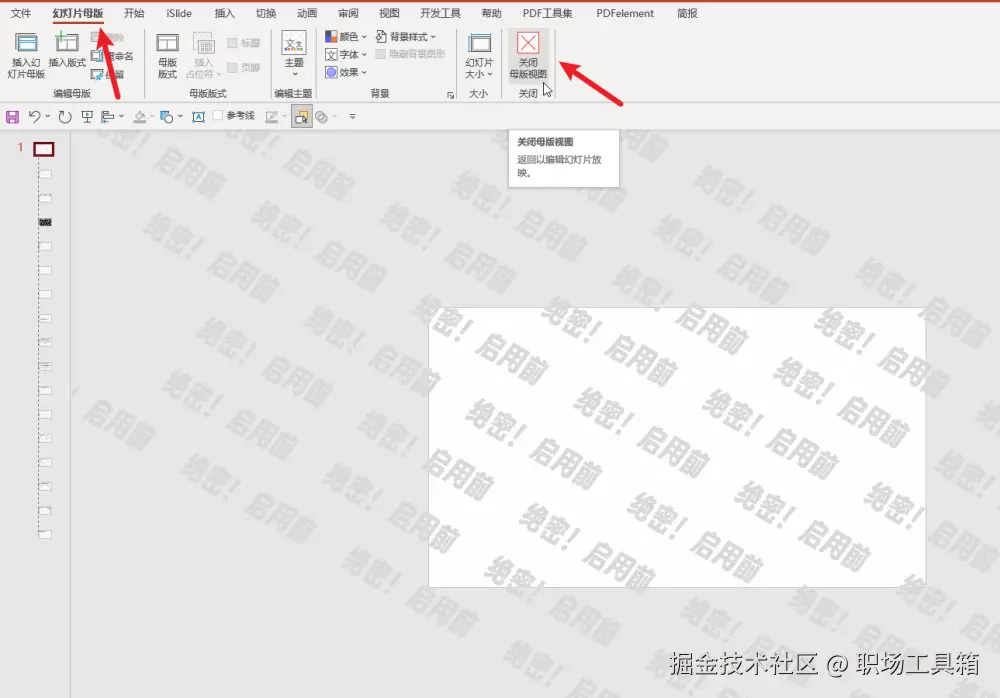Viewport: 1000px width, 698px height.
Task: Select the dark-filled layout thumbnail
Action: tap(45, 222)
